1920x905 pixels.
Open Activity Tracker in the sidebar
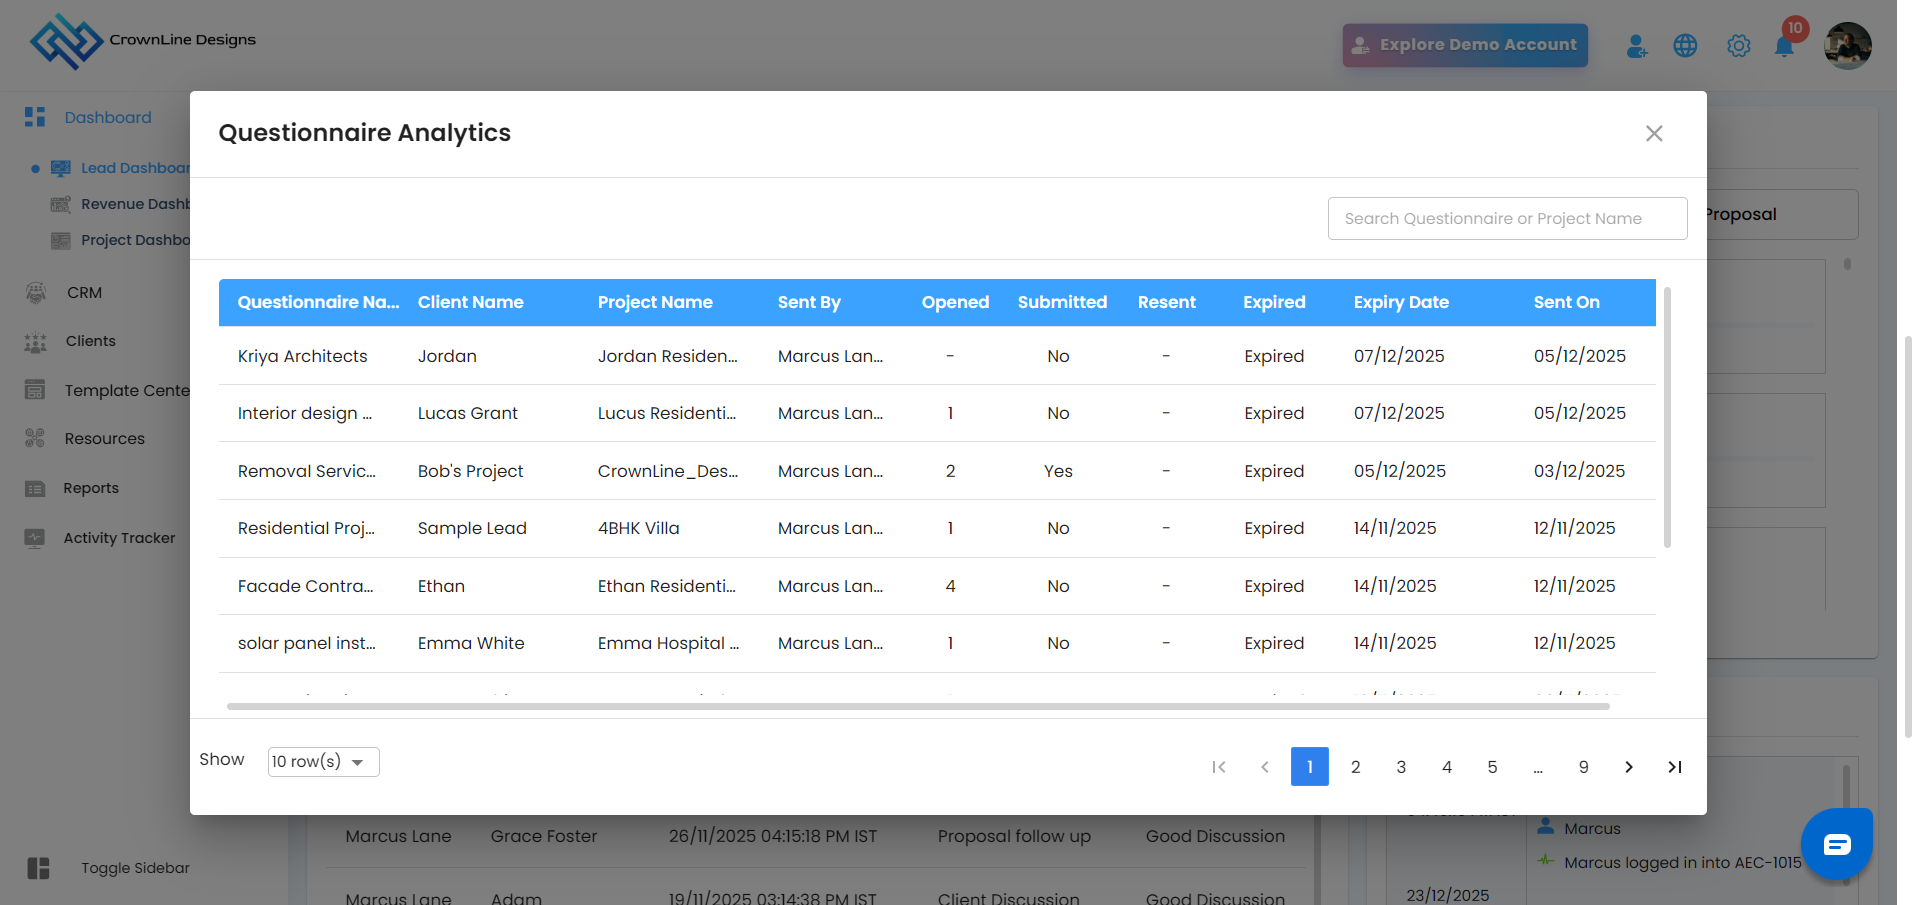click(119, 538)
